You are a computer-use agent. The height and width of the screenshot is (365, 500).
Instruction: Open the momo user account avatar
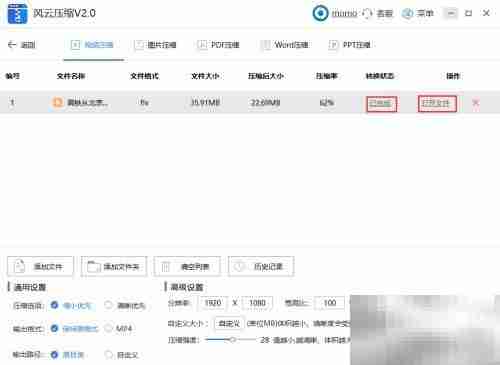320,13
